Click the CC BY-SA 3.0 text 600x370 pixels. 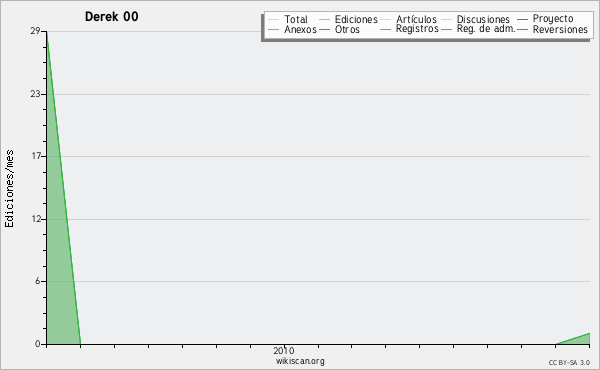pos(569,362)
